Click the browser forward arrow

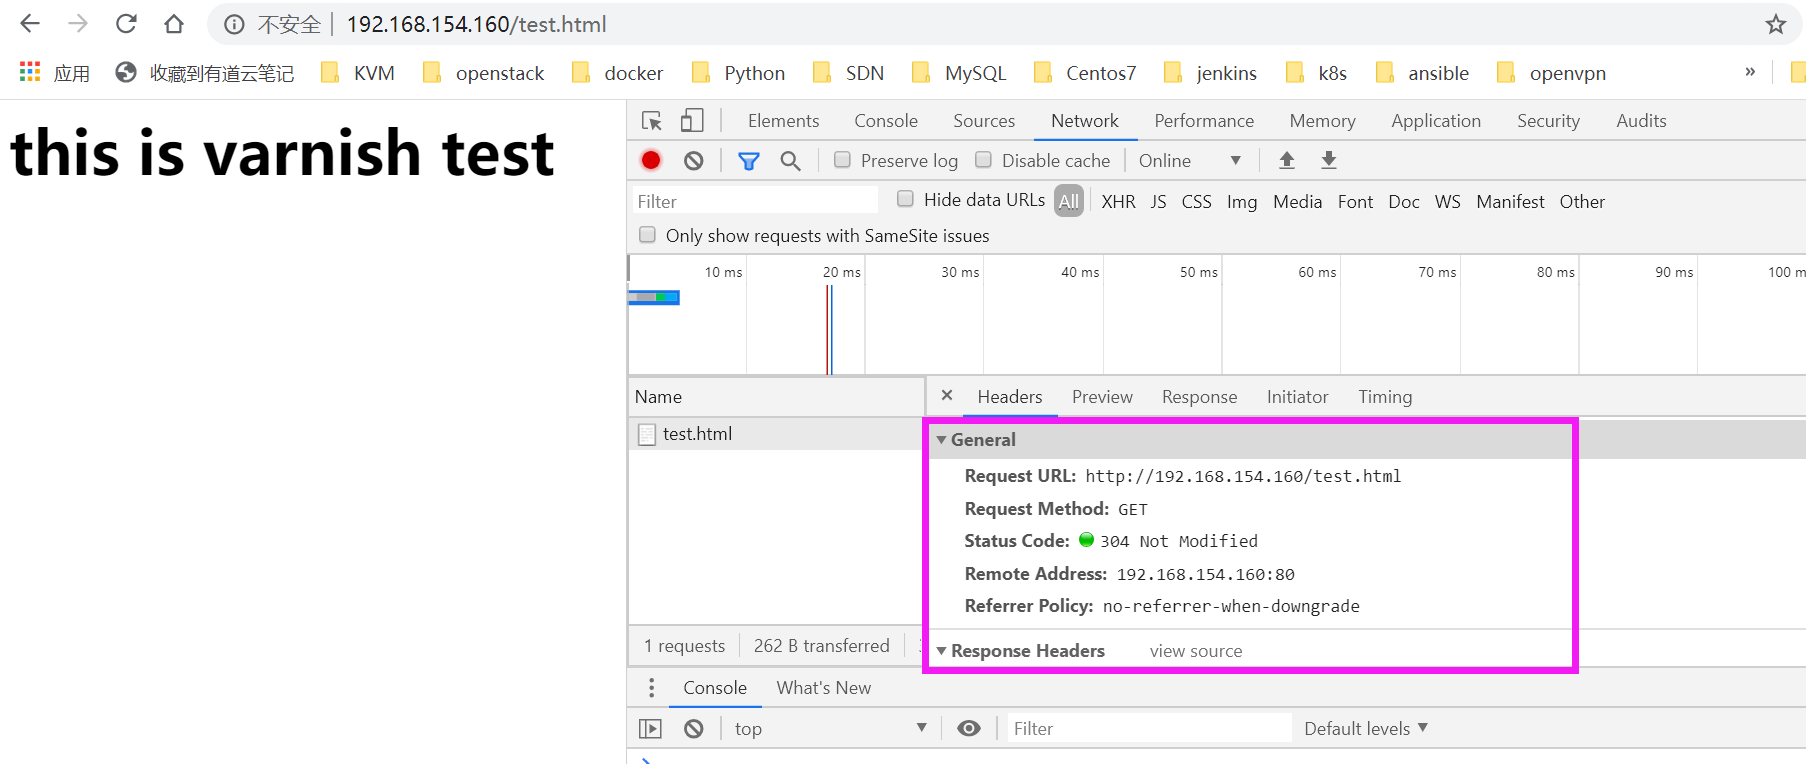78,24
